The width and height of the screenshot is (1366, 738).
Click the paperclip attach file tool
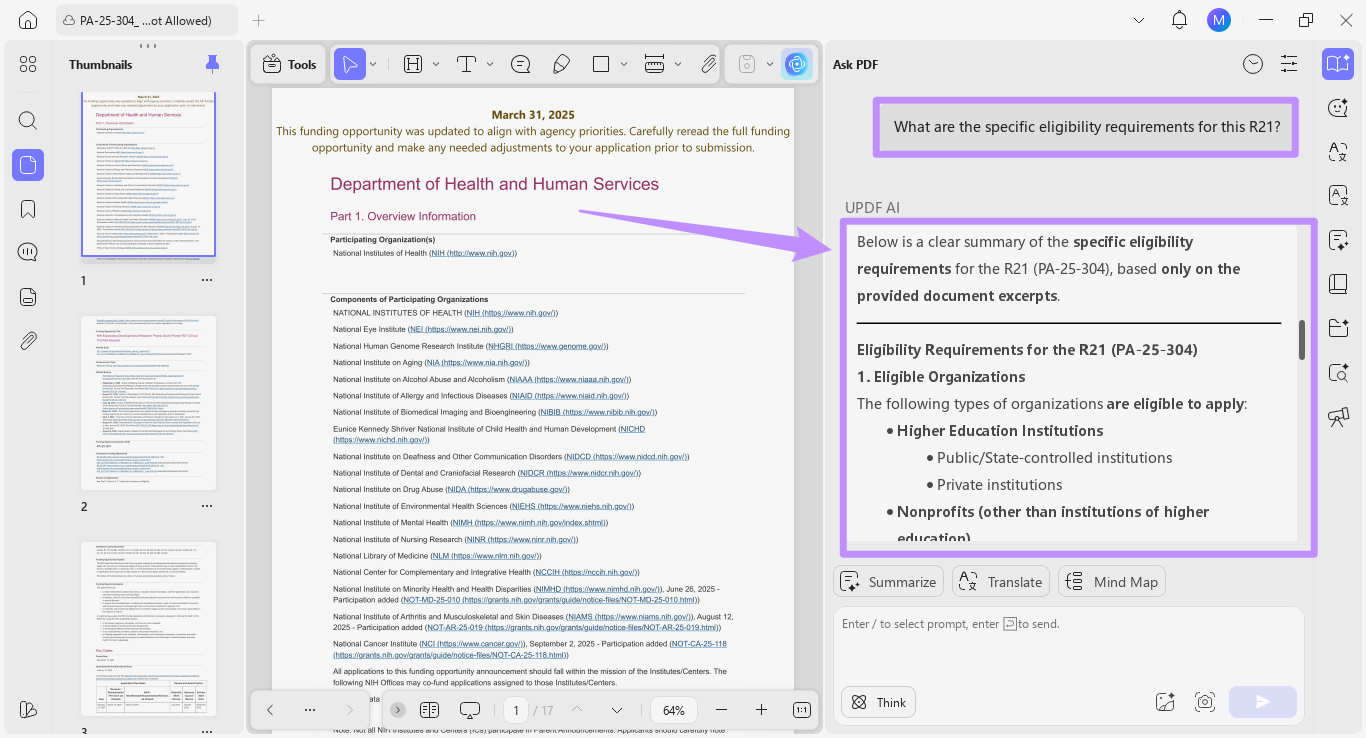click(x=709, y=64)
